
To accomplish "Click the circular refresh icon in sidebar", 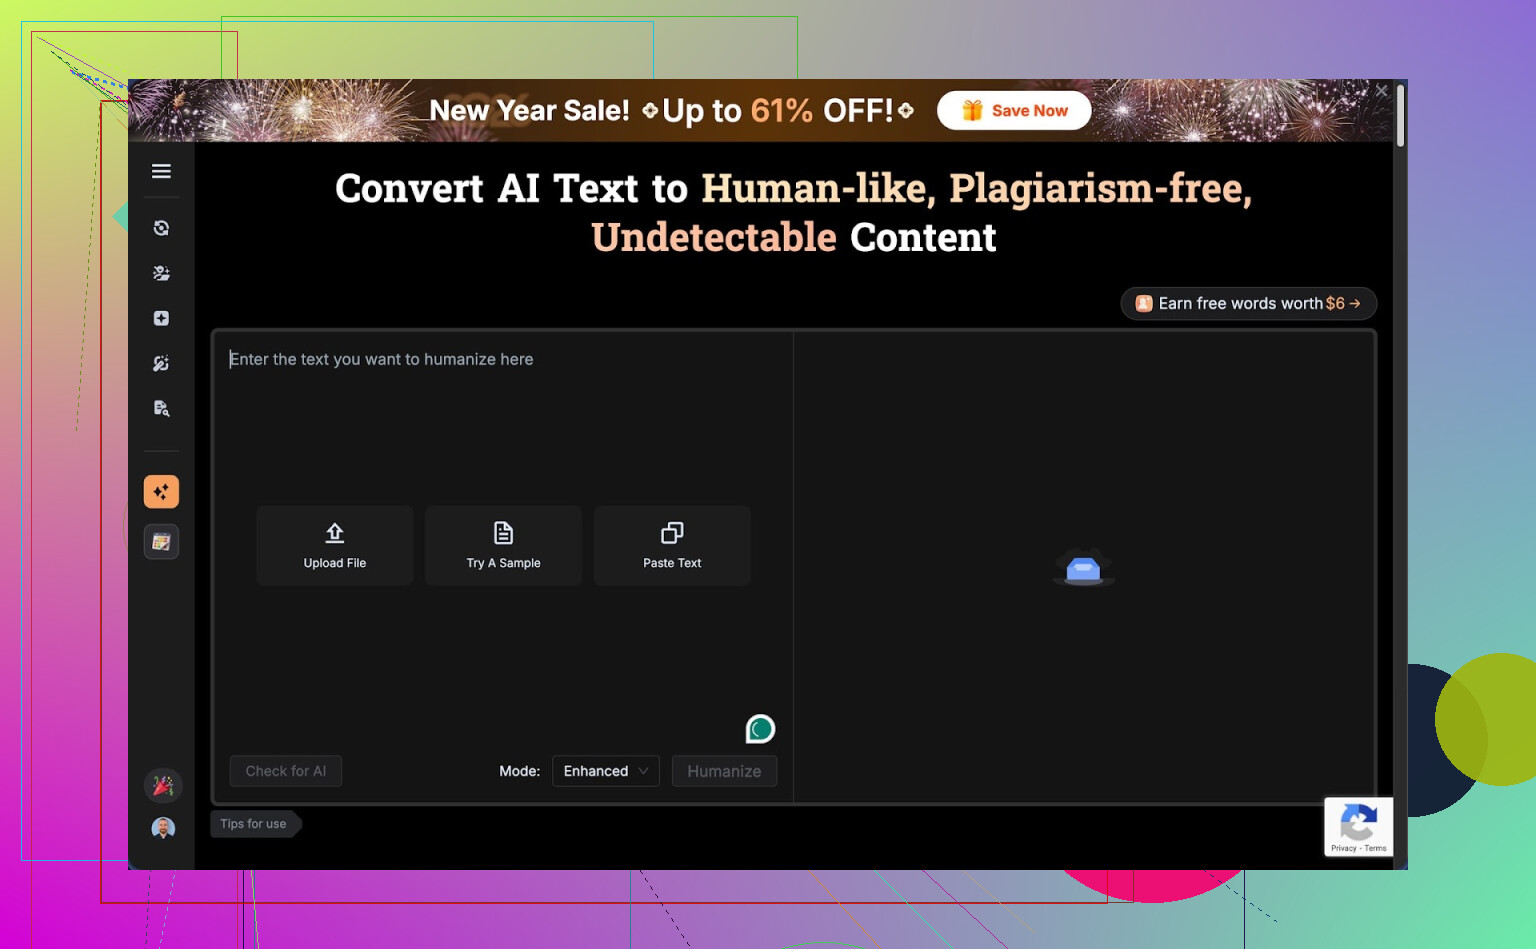I will click(x=161, y=228).
